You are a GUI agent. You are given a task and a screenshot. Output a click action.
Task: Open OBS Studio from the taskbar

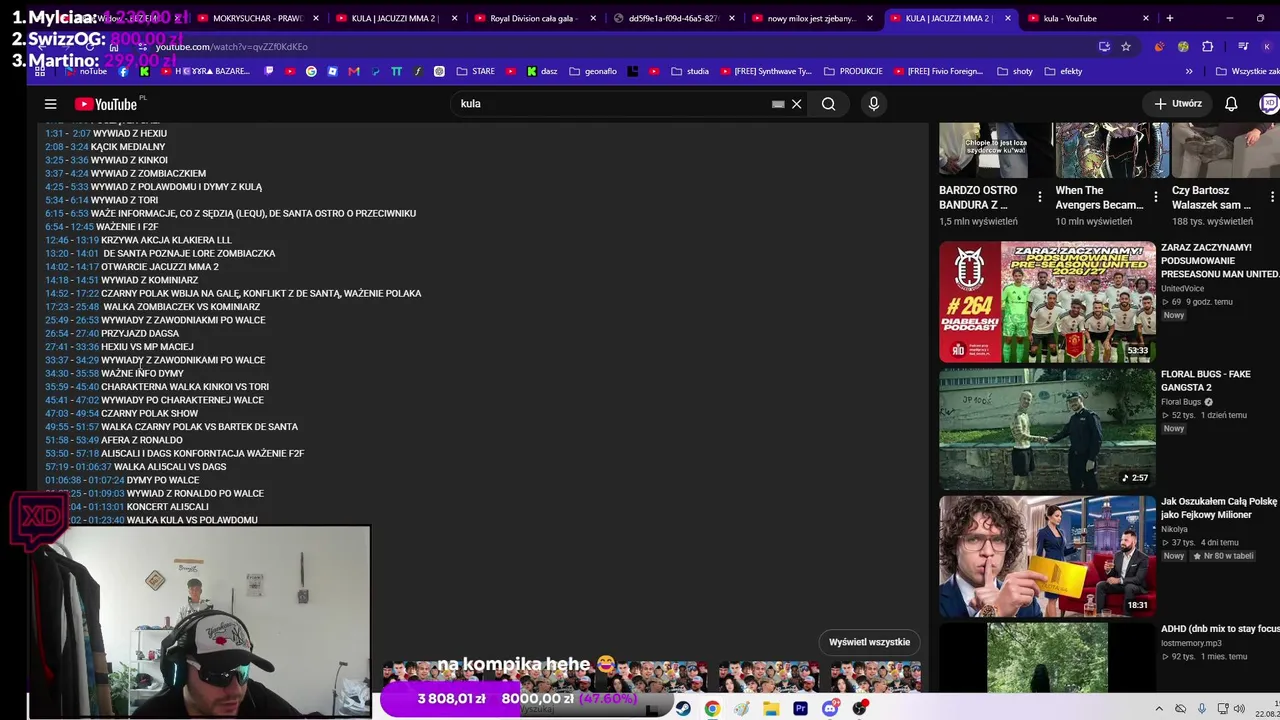tap(859, 708)
